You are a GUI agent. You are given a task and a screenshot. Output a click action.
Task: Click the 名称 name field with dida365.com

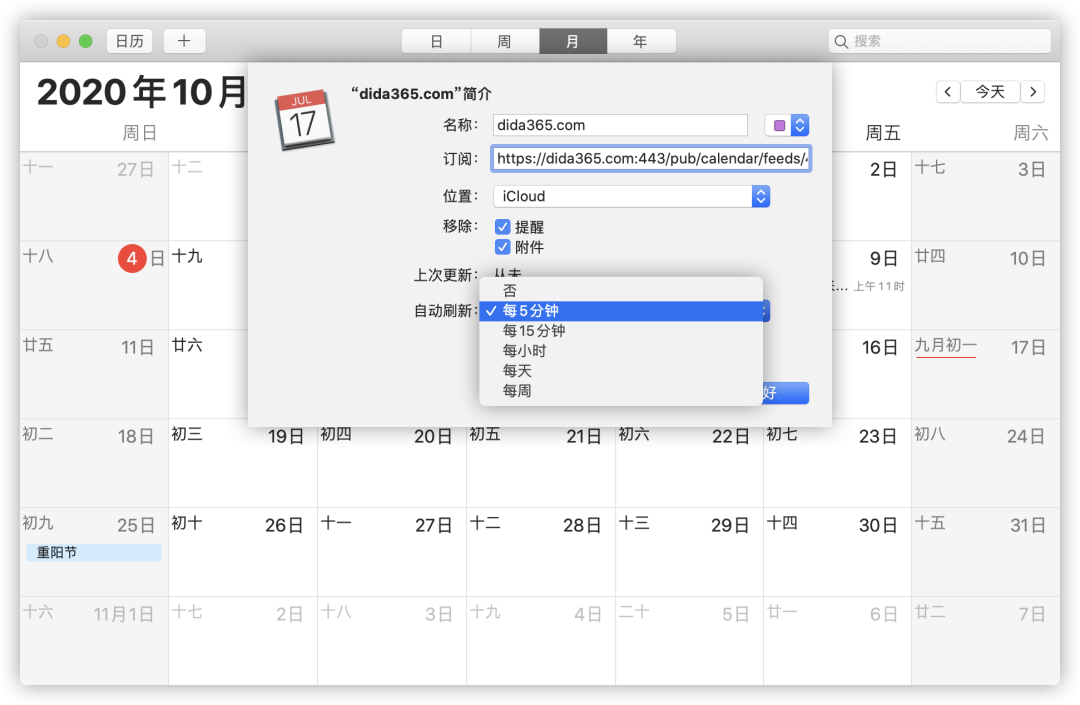(x=620, y=125)
